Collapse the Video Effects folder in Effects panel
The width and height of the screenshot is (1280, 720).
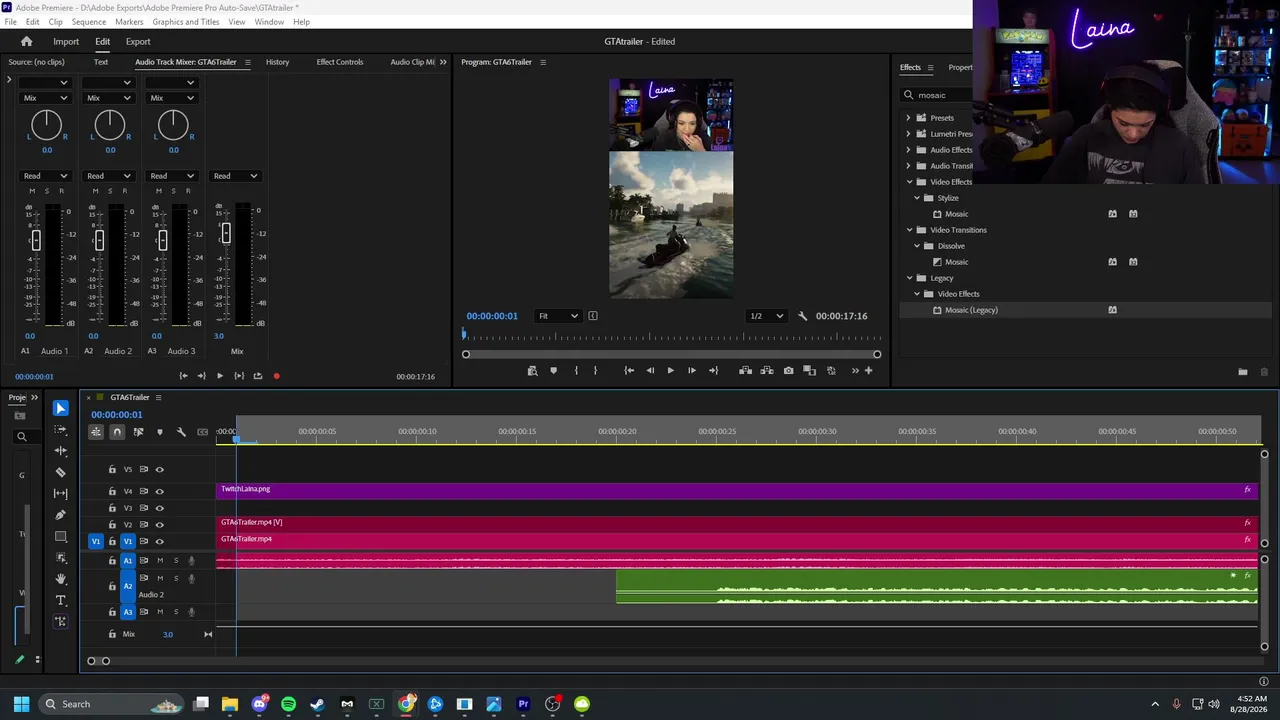click(x=909, y=182)
